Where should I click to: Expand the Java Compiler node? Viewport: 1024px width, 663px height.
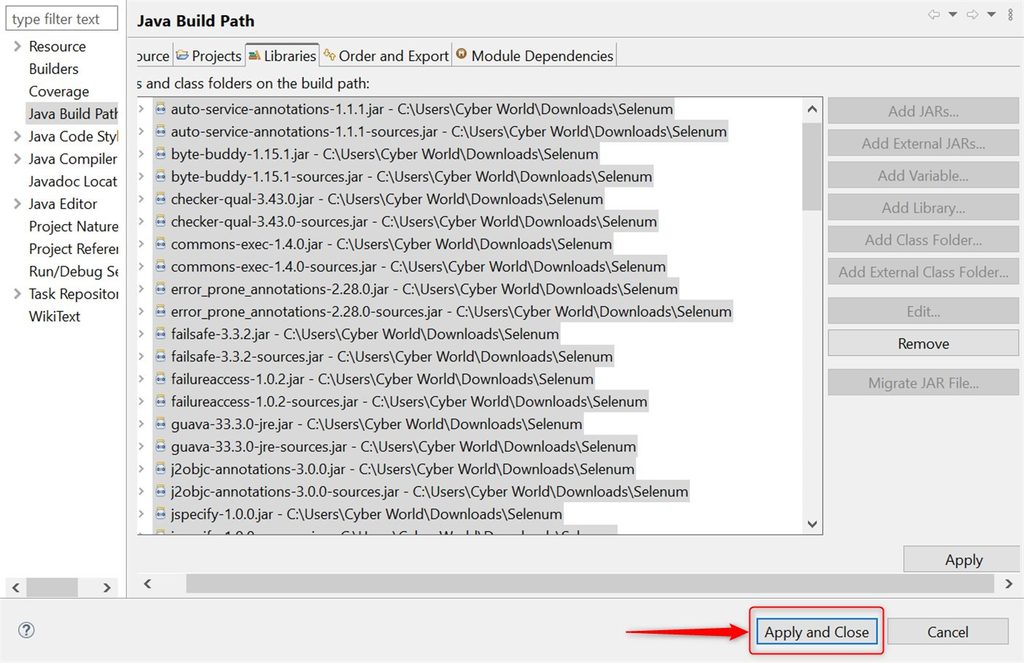tap(17, 159)
